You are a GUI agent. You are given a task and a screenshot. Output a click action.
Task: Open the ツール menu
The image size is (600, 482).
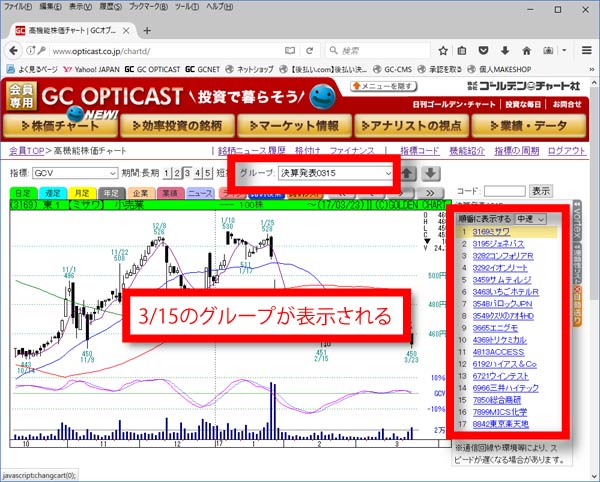(187, 7)
